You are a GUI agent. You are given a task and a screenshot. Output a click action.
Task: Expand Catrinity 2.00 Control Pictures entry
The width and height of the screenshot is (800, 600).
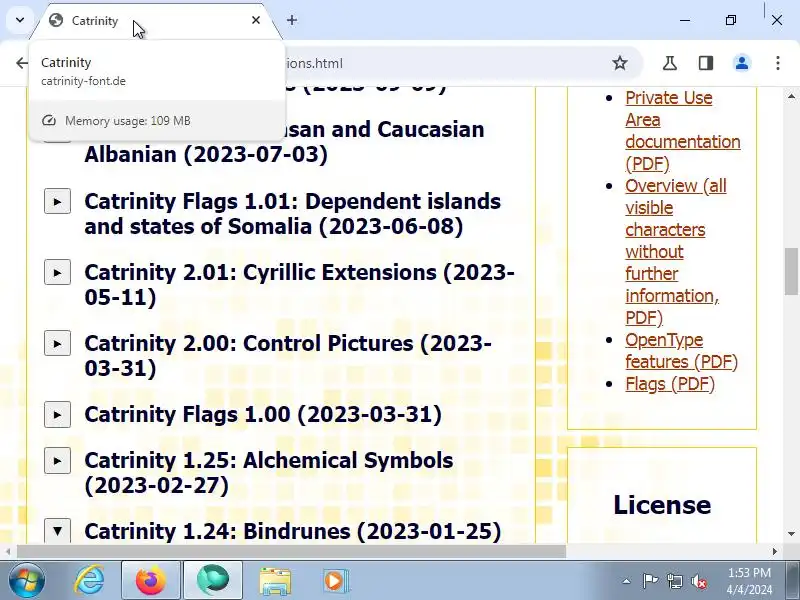click(57, 343)
